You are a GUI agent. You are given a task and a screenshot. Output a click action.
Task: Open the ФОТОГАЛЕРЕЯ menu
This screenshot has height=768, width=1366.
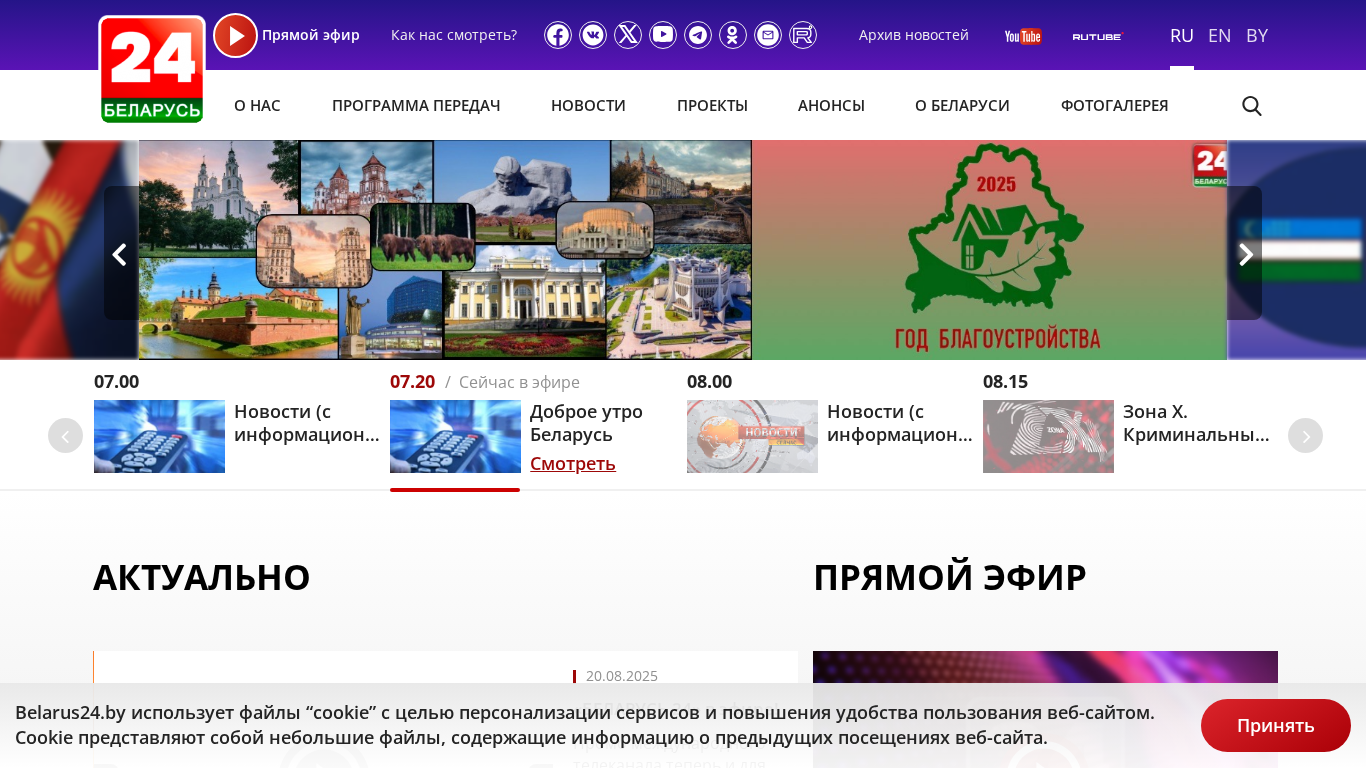1114,106
